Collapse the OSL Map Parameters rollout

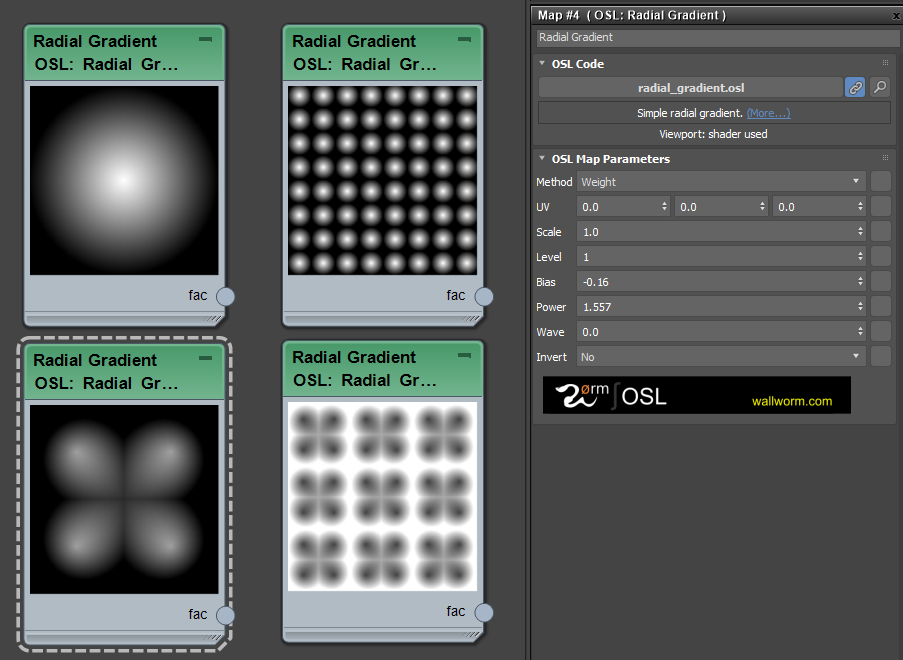(542, 158)
